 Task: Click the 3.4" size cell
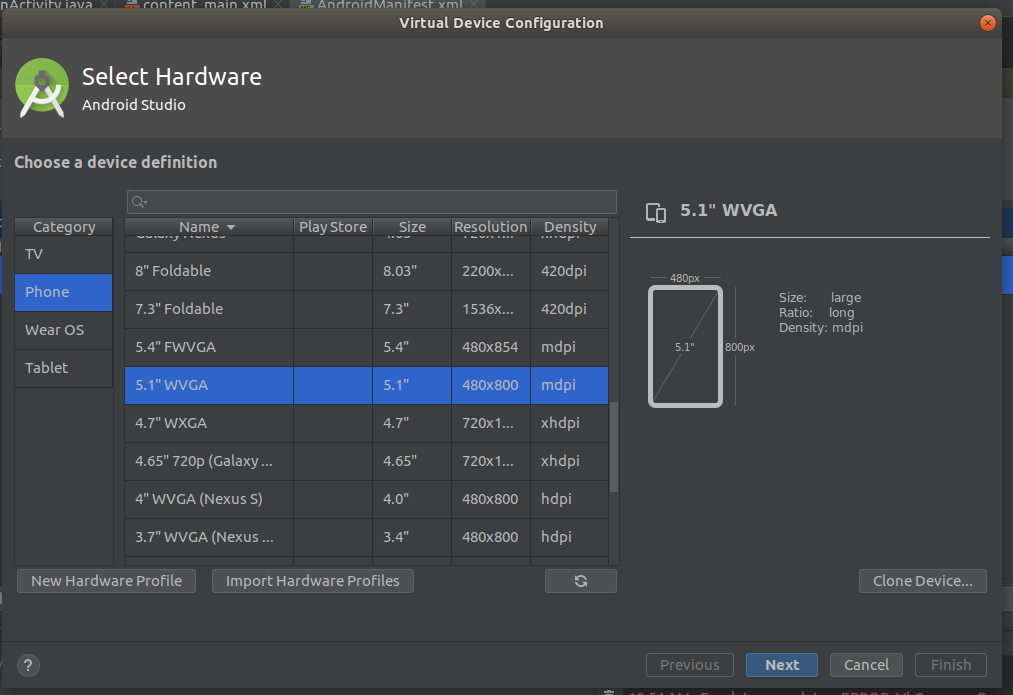(x=412, y=538)
